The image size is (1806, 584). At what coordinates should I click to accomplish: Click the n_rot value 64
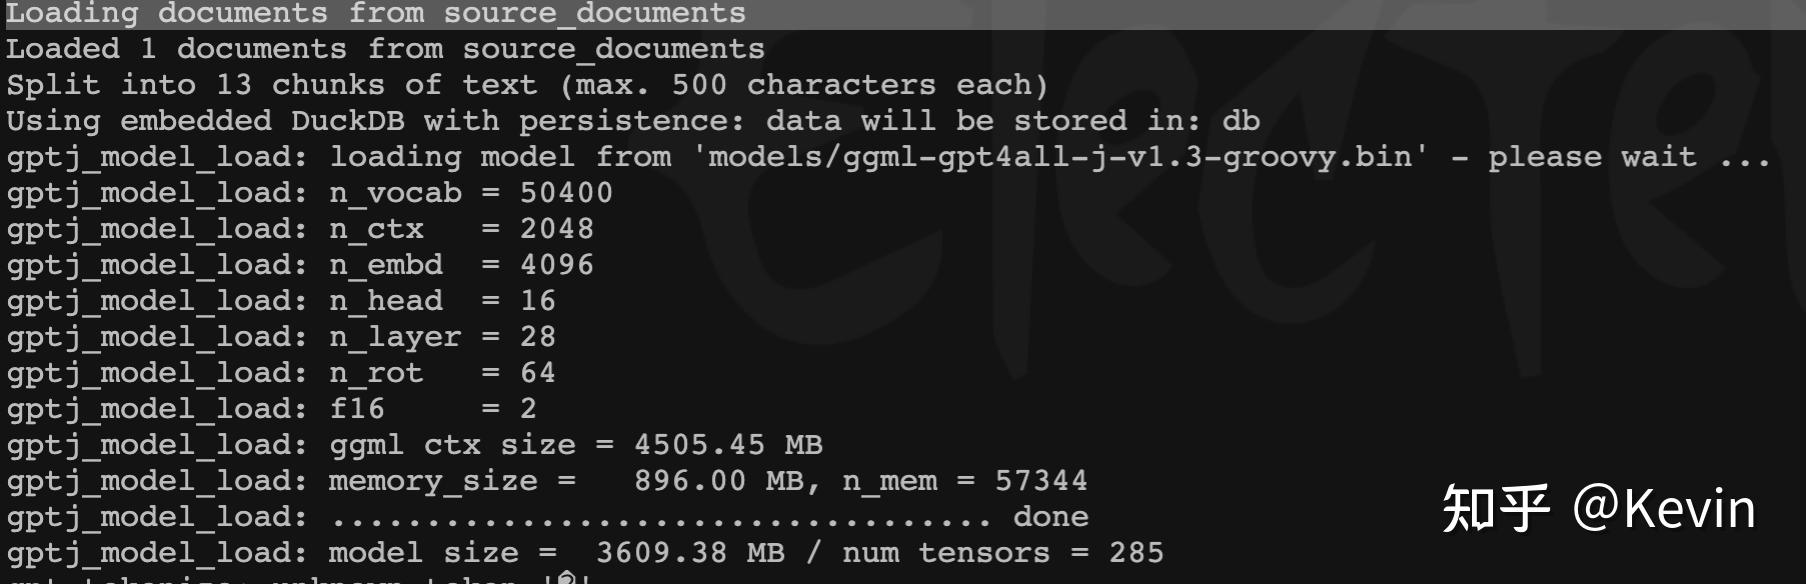click(x=537, y=373)
